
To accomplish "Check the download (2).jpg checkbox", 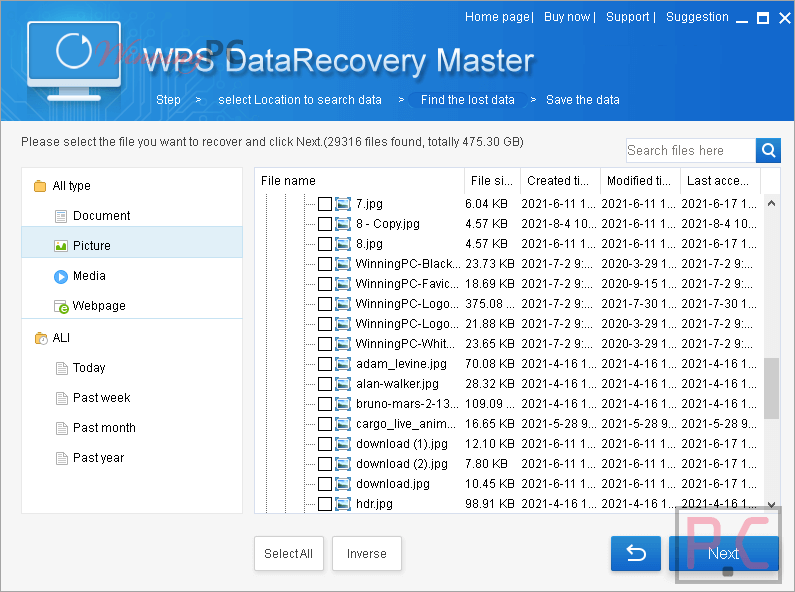I will tap(325, 464).
